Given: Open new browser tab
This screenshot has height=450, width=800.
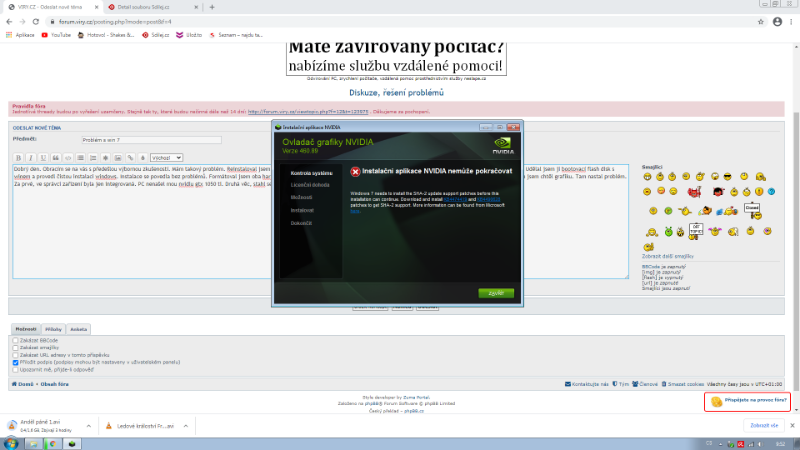Looking at the screenshot, I should coord(212,7).
